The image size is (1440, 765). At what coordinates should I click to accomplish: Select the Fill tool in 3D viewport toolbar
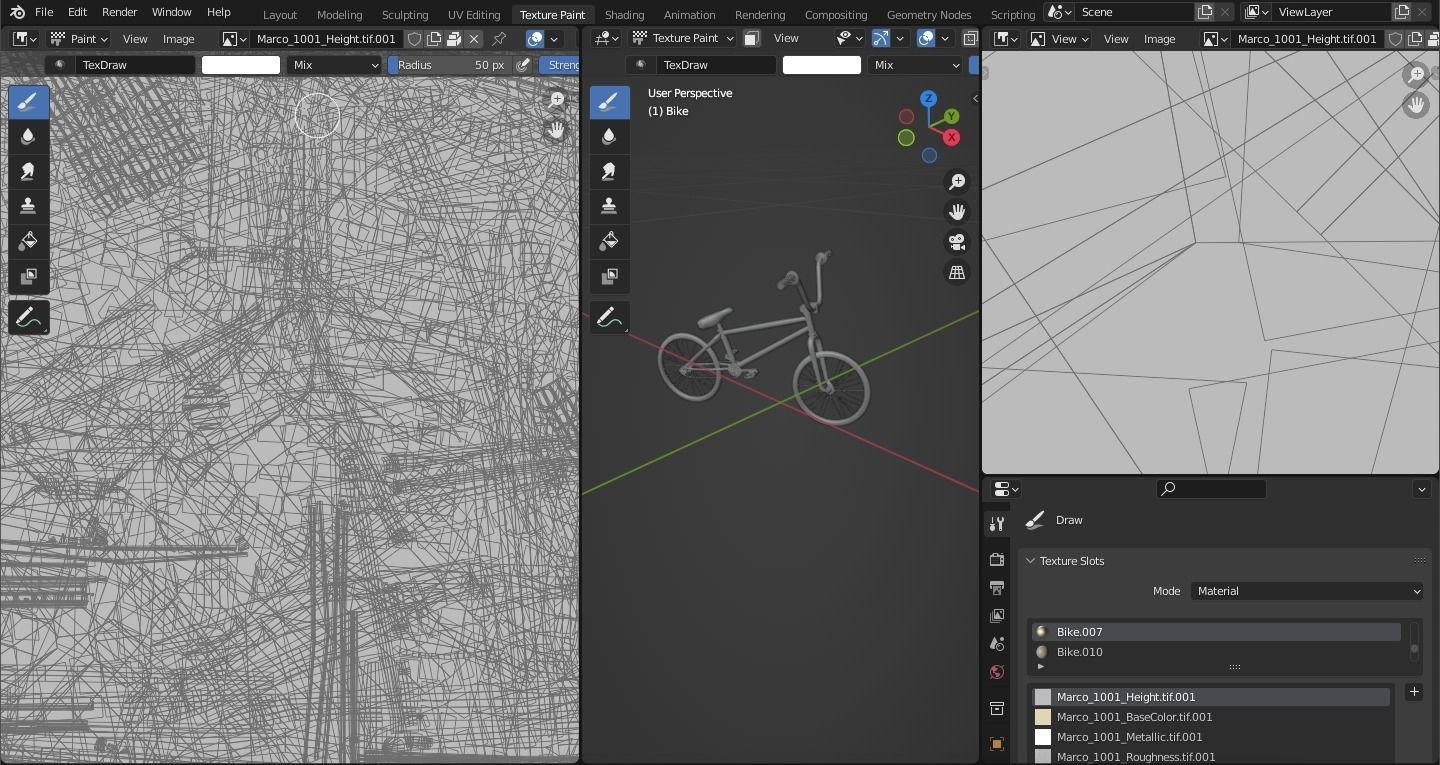click(609, 241)
